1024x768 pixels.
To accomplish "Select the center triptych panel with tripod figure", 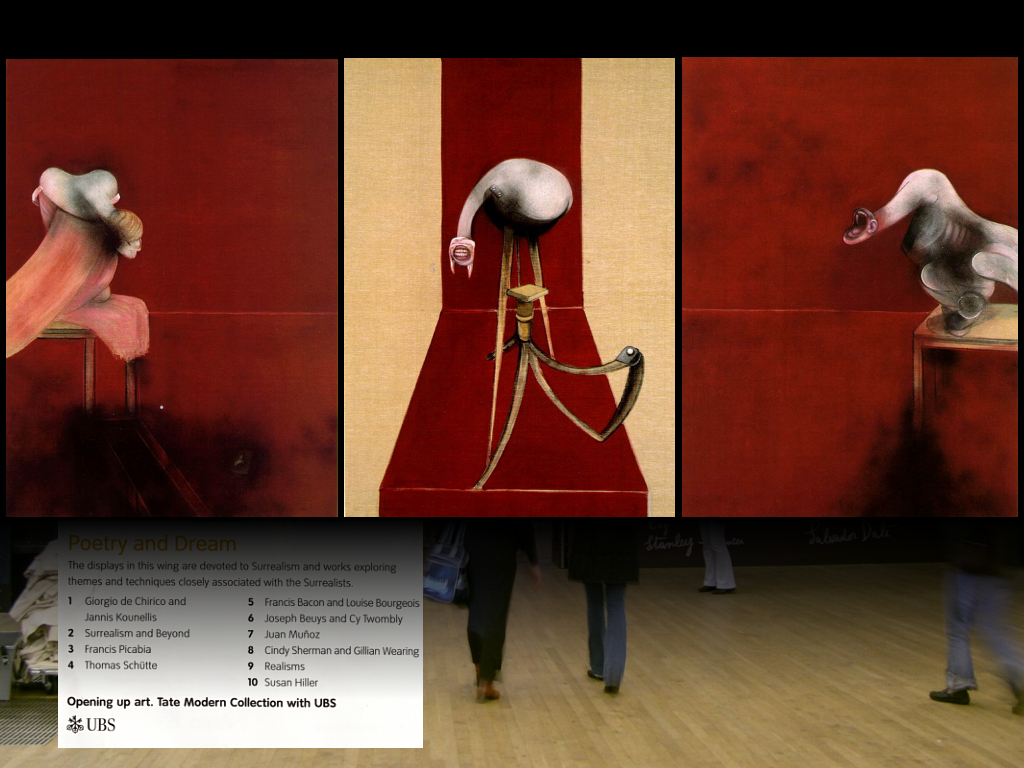I will coord(509,287).
